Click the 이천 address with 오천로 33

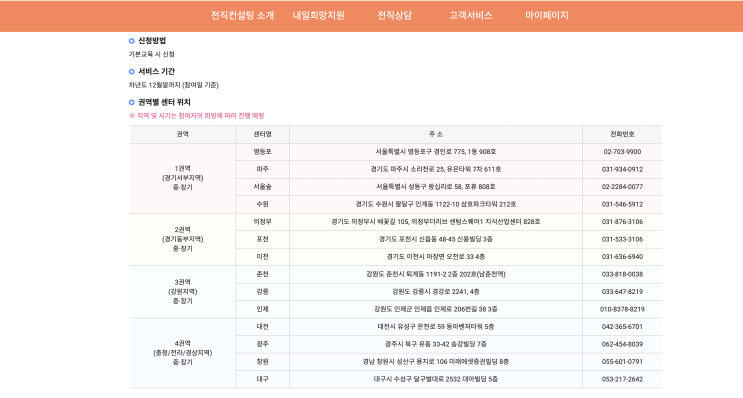pos(436,257)
